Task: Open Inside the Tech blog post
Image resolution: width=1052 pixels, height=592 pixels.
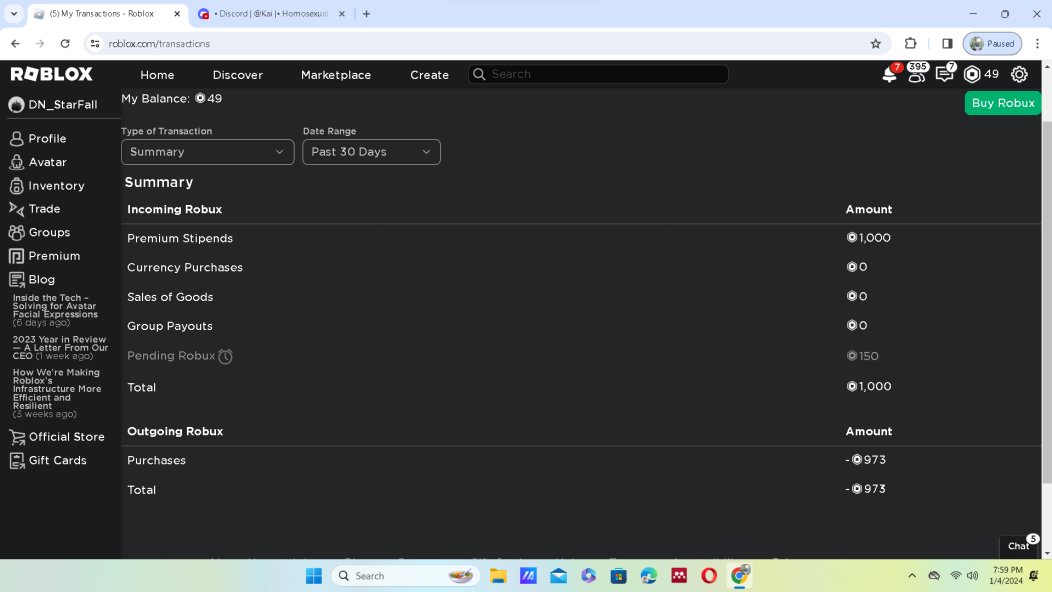Action: tap(55, 310)
